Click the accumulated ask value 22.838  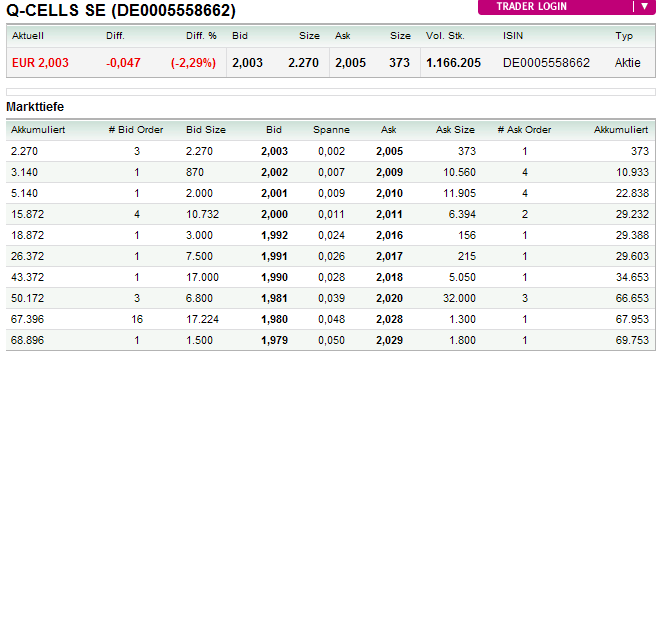tap(632, 193)
